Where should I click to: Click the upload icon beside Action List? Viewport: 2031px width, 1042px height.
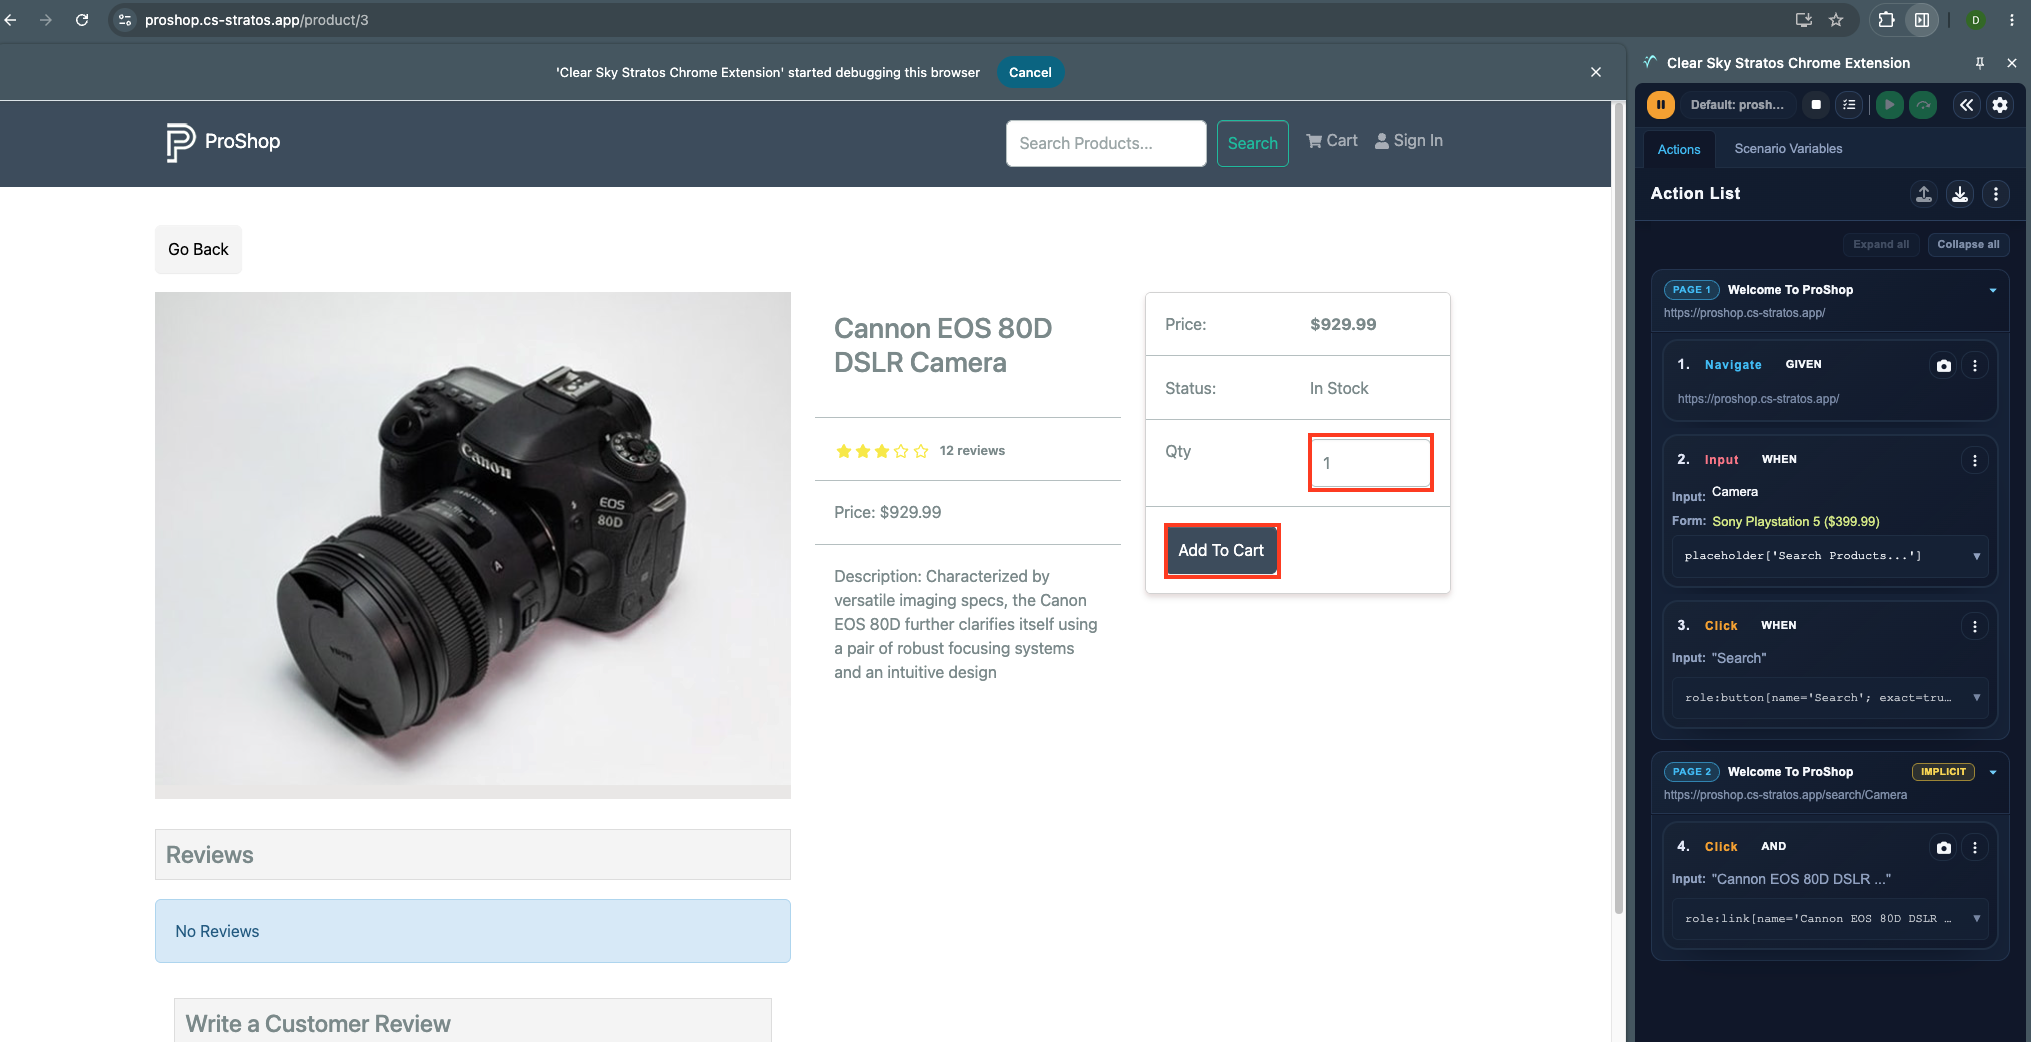[1924, 194]
